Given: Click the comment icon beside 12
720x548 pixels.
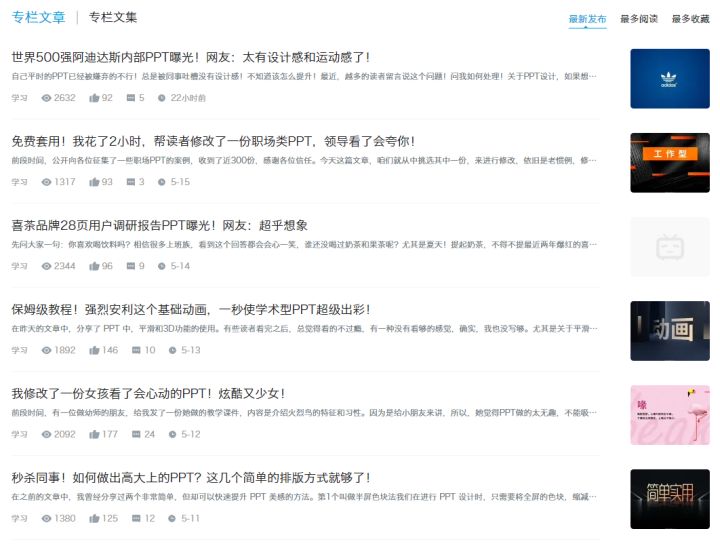Looking at the screenshot, I should [x=136, y=518].
